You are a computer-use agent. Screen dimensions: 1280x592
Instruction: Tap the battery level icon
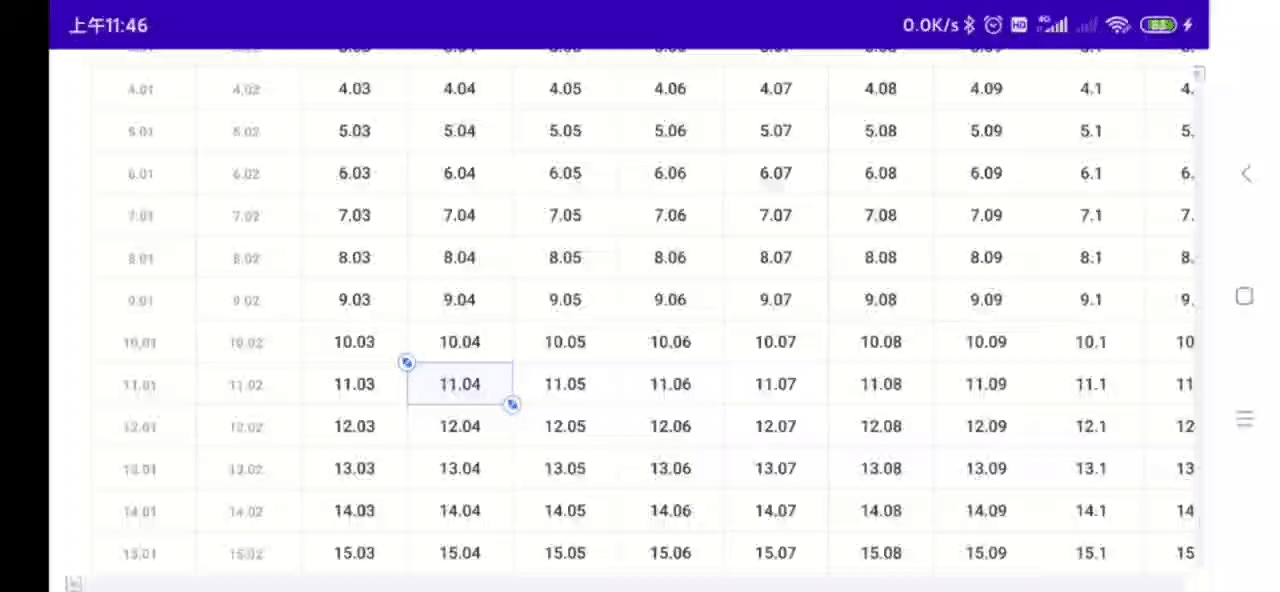point(1158,25)
